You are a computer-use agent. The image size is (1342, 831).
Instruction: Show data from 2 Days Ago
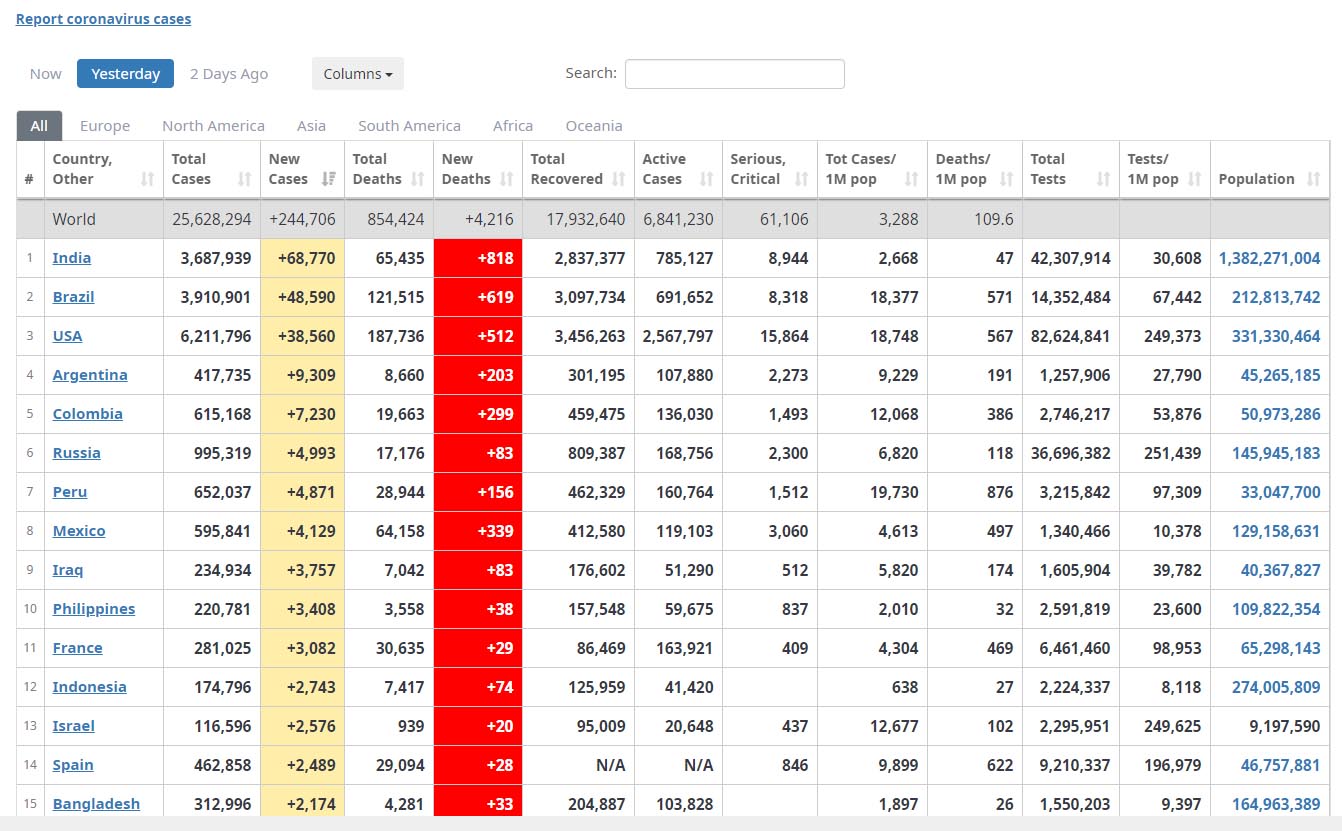229,74
